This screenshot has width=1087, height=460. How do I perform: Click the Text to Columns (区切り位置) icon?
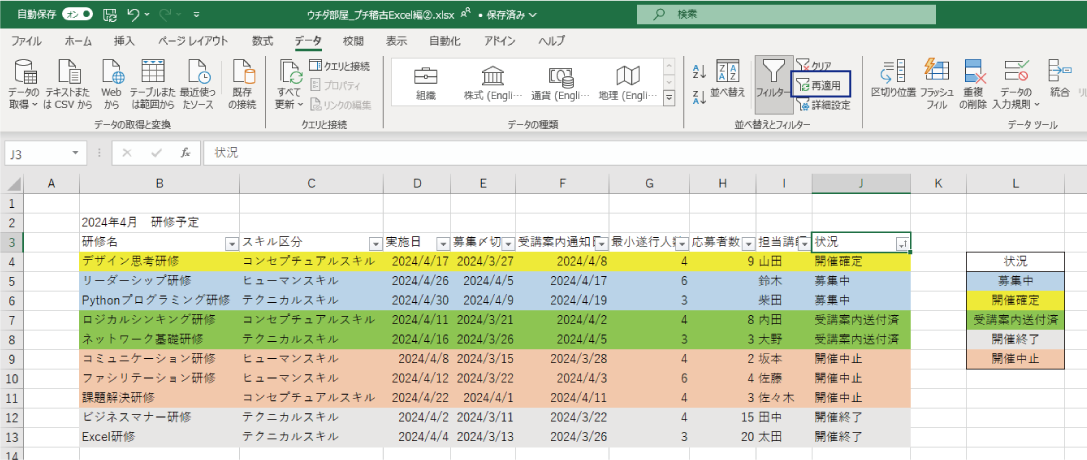coord(893,78)
